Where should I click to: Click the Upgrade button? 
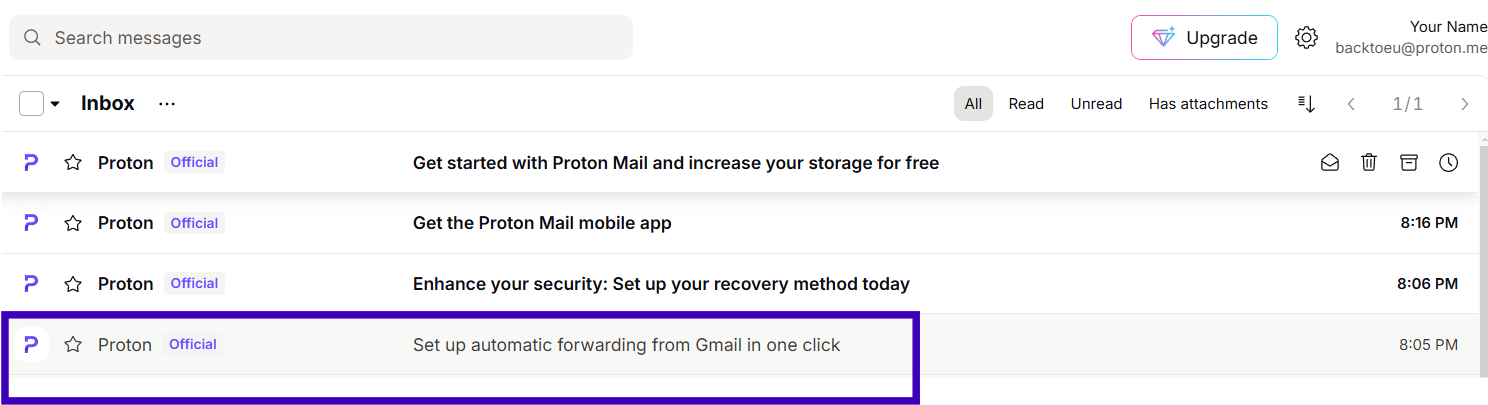(x=1204, y=38)
